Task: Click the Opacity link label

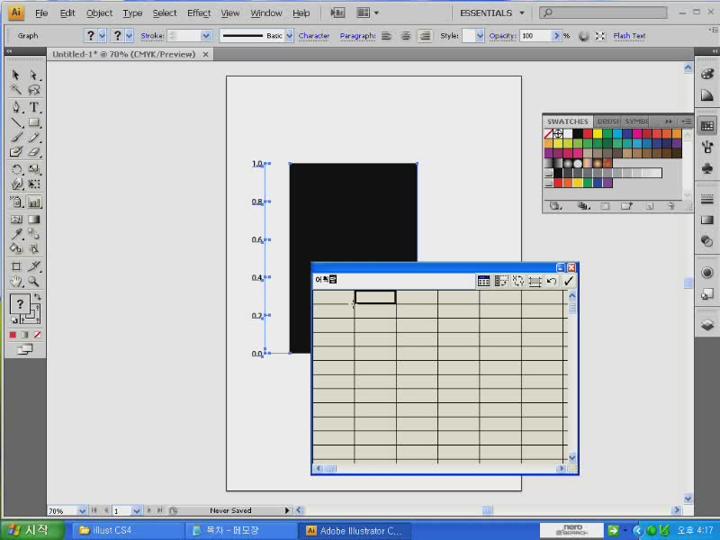Action: coord(503,36)
